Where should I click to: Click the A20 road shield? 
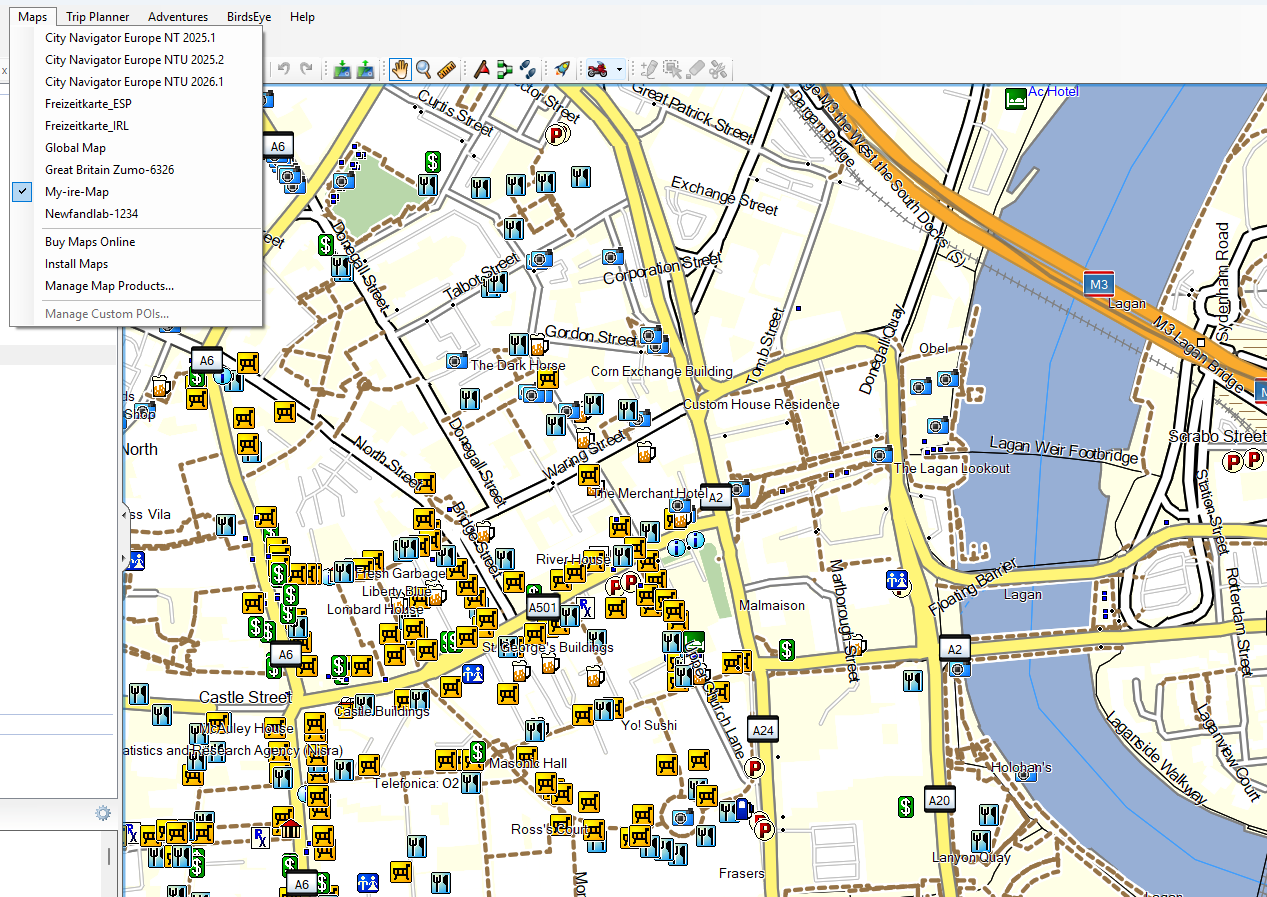(939, 800)
